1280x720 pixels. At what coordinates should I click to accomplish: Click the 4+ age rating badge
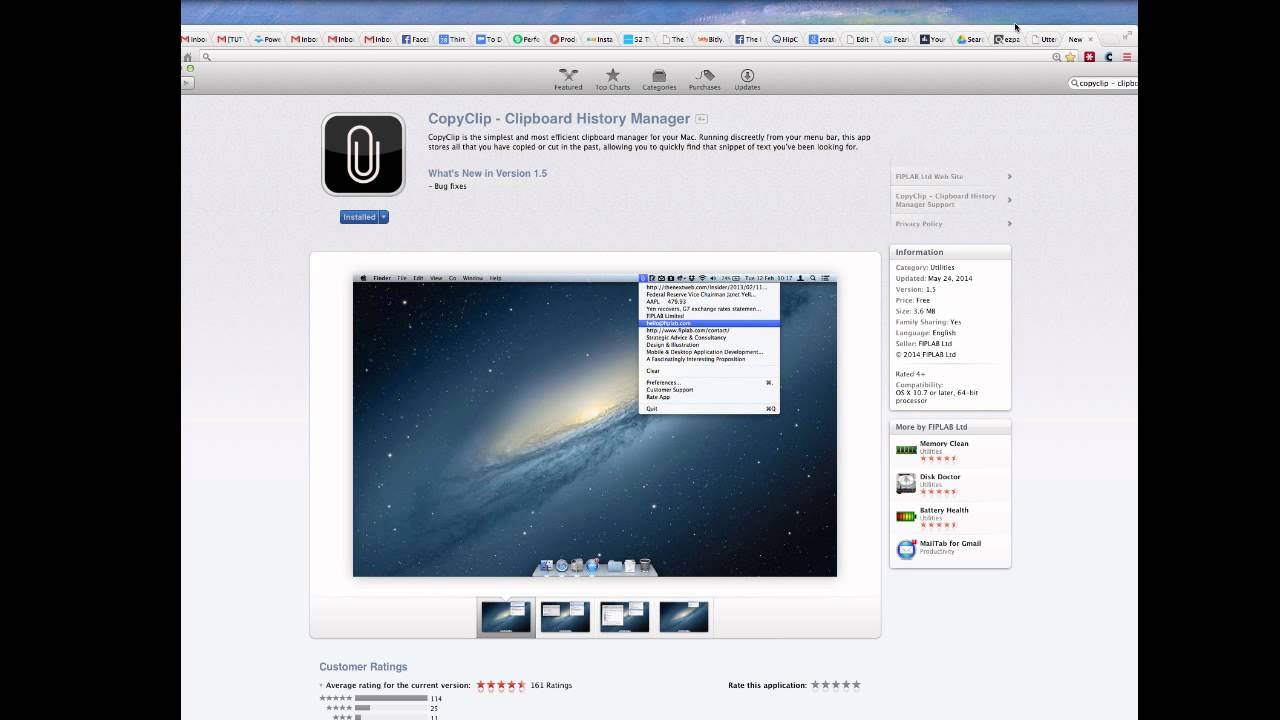pyautogui.click(x=702, y=119)
